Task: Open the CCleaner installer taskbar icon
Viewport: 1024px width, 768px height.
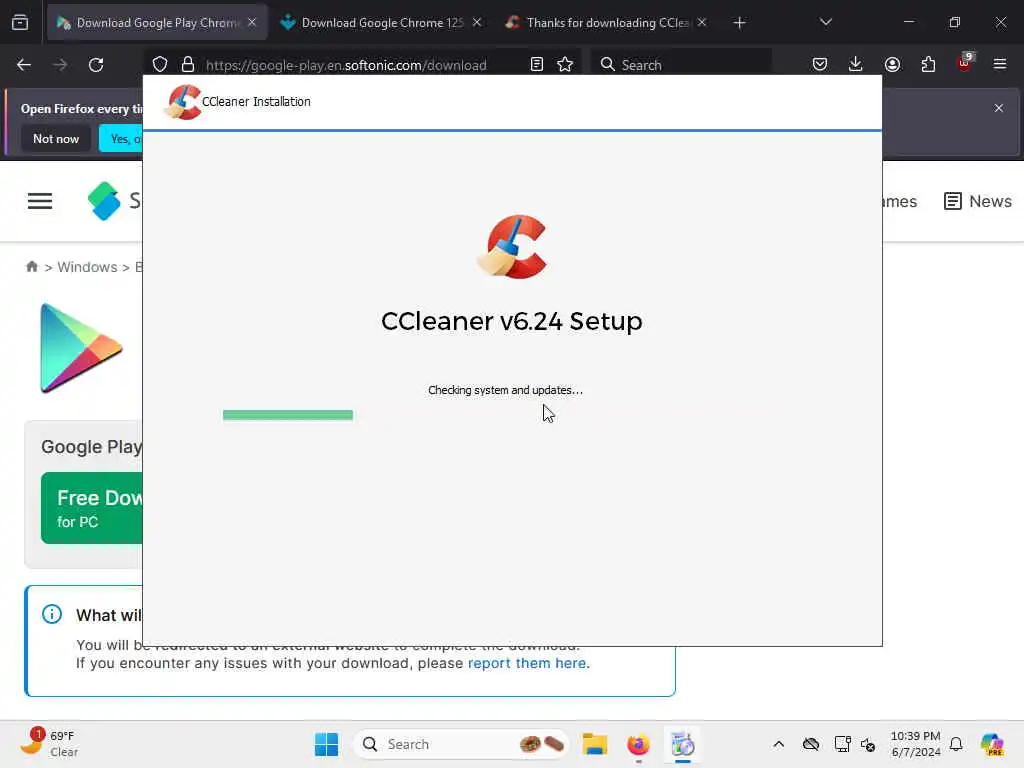Action: tap(682, 744)
